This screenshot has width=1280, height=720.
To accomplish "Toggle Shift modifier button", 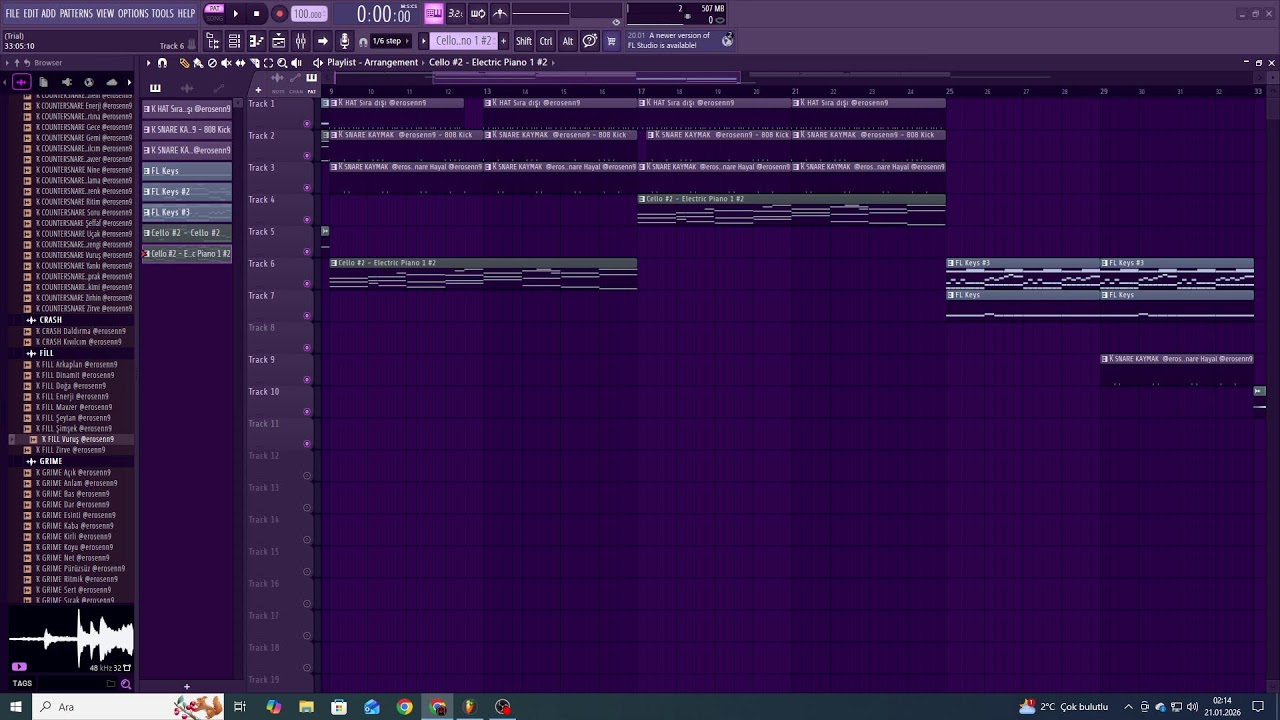I will click(x=523, y=41).
